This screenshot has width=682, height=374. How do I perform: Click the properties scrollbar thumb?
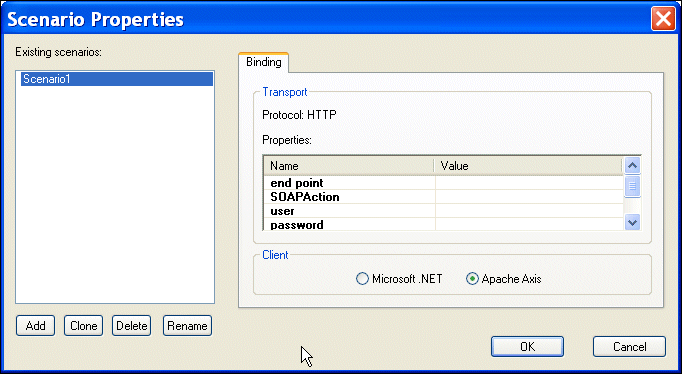632,186
